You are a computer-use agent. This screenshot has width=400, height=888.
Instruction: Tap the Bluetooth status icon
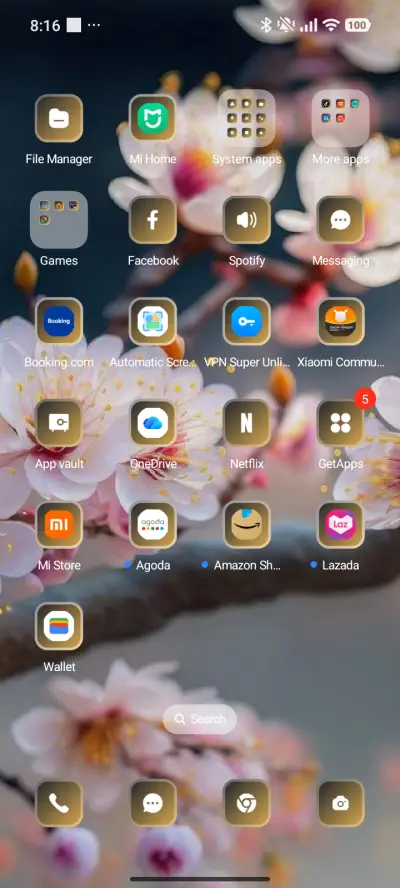pos(266,25)
